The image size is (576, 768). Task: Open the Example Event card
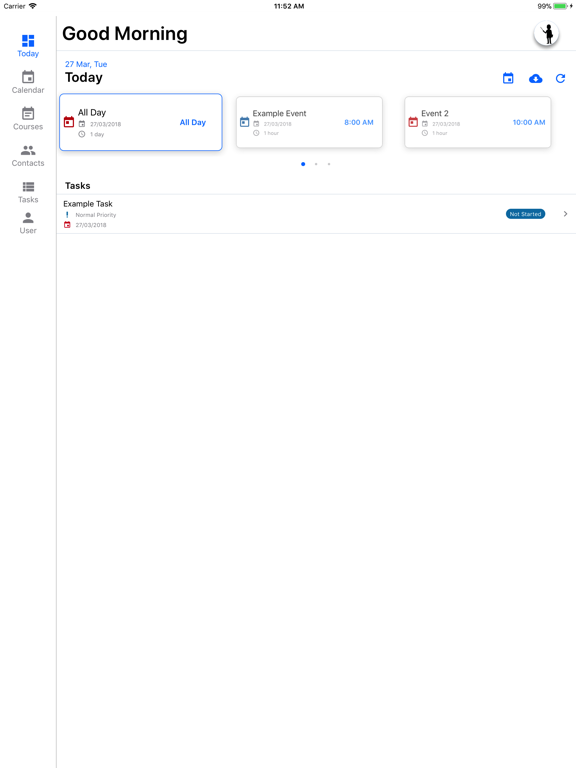click(x=309, y=122)
